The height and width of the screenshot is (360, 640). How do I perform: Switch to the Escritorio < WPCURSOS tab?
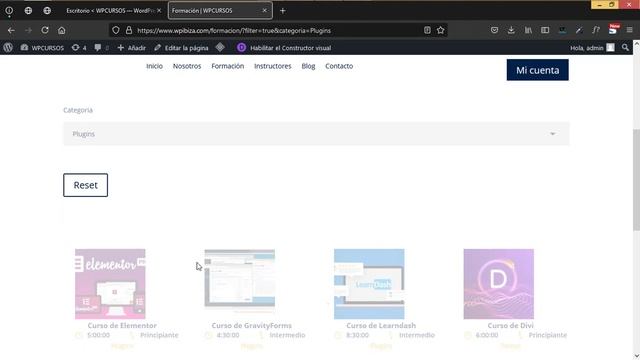pyautogui.click(x=110, y=11)
